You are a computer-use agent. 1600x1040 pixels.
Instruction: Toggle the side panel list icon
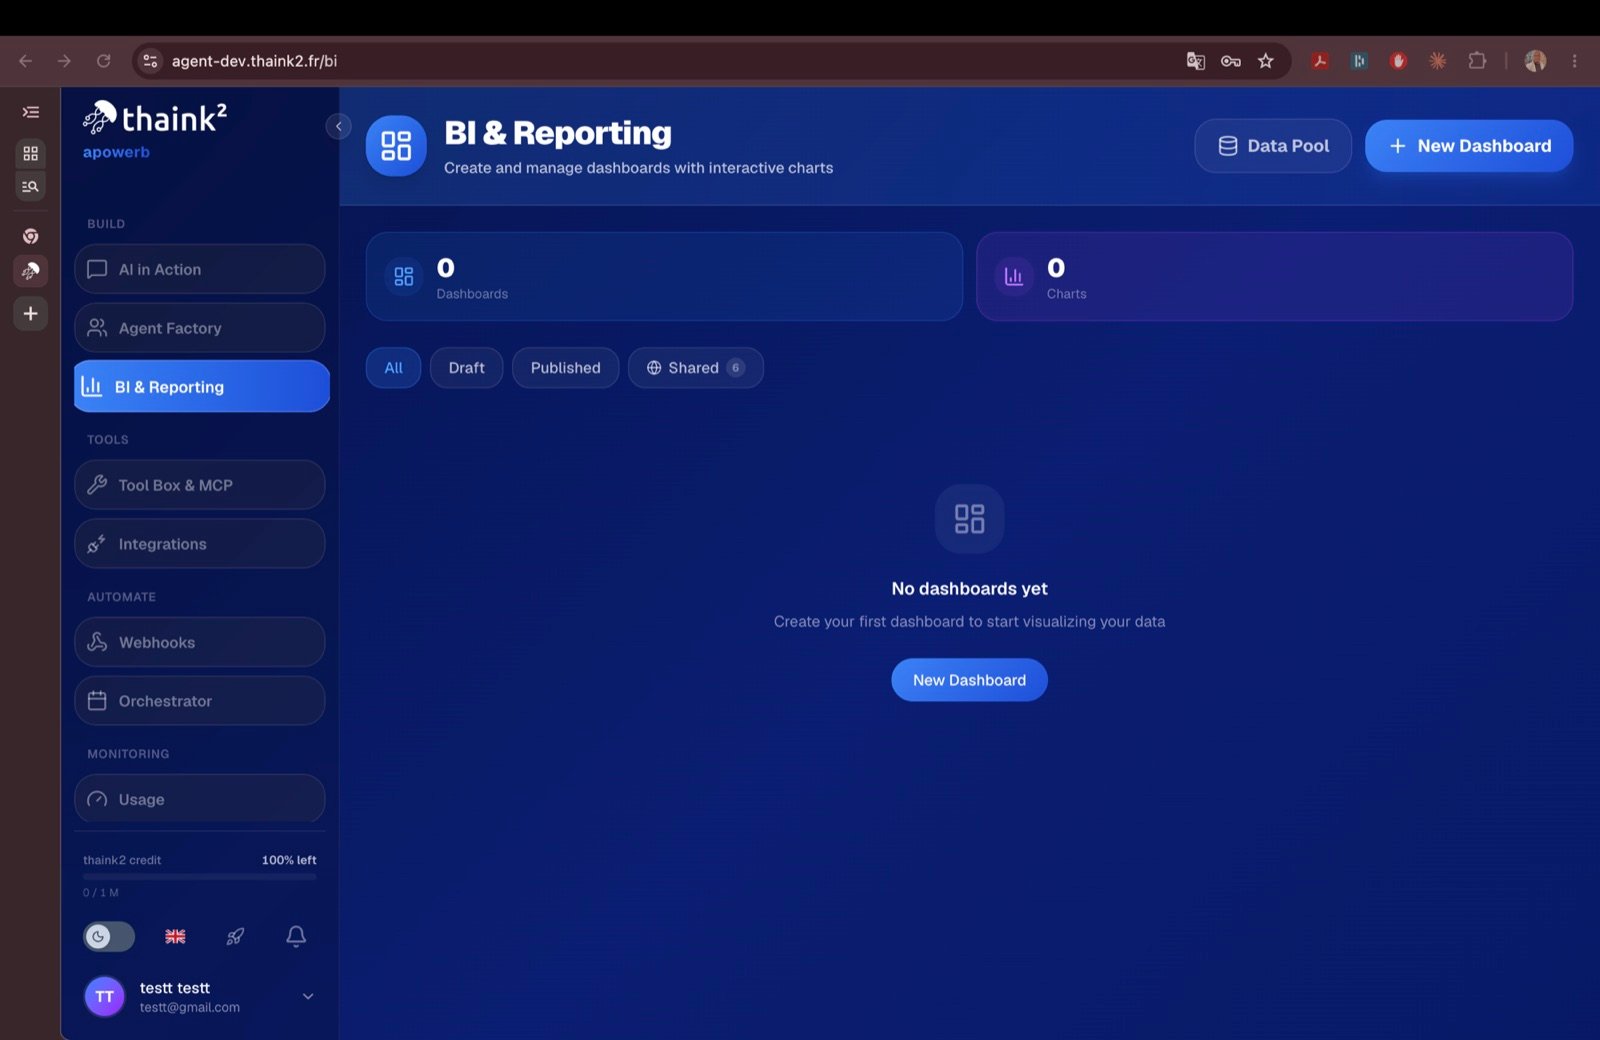(x=31, y=112)
